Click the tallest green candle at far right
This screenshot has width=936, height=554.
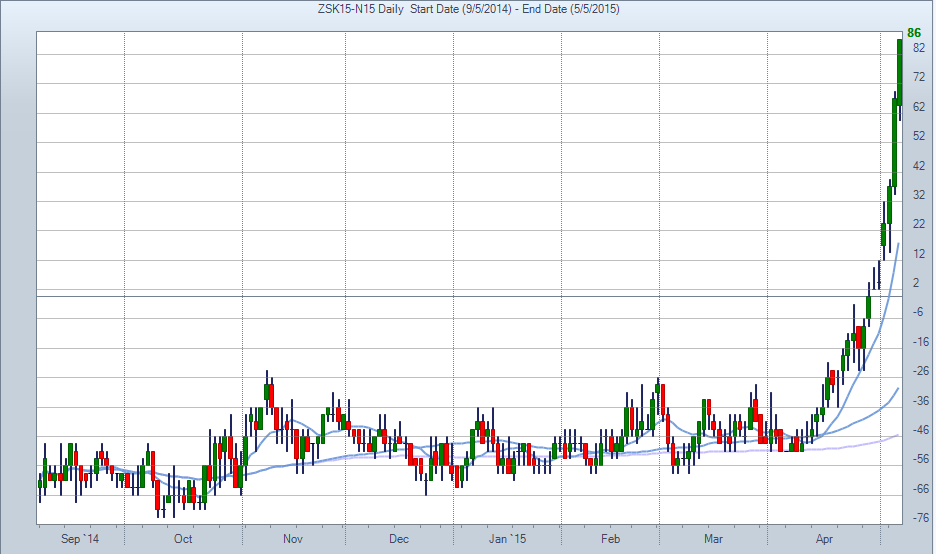[x=900, y=72]
